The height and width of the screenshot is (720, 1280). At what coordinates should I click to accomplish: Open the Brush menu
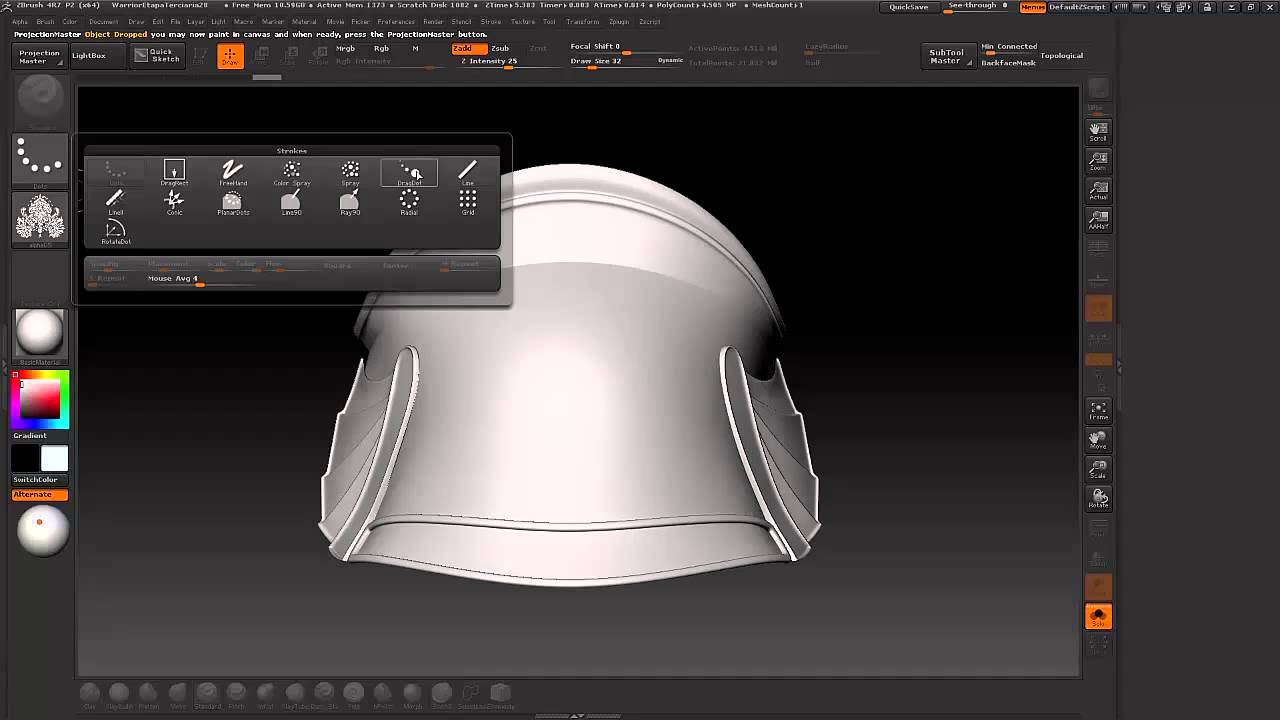45,21
